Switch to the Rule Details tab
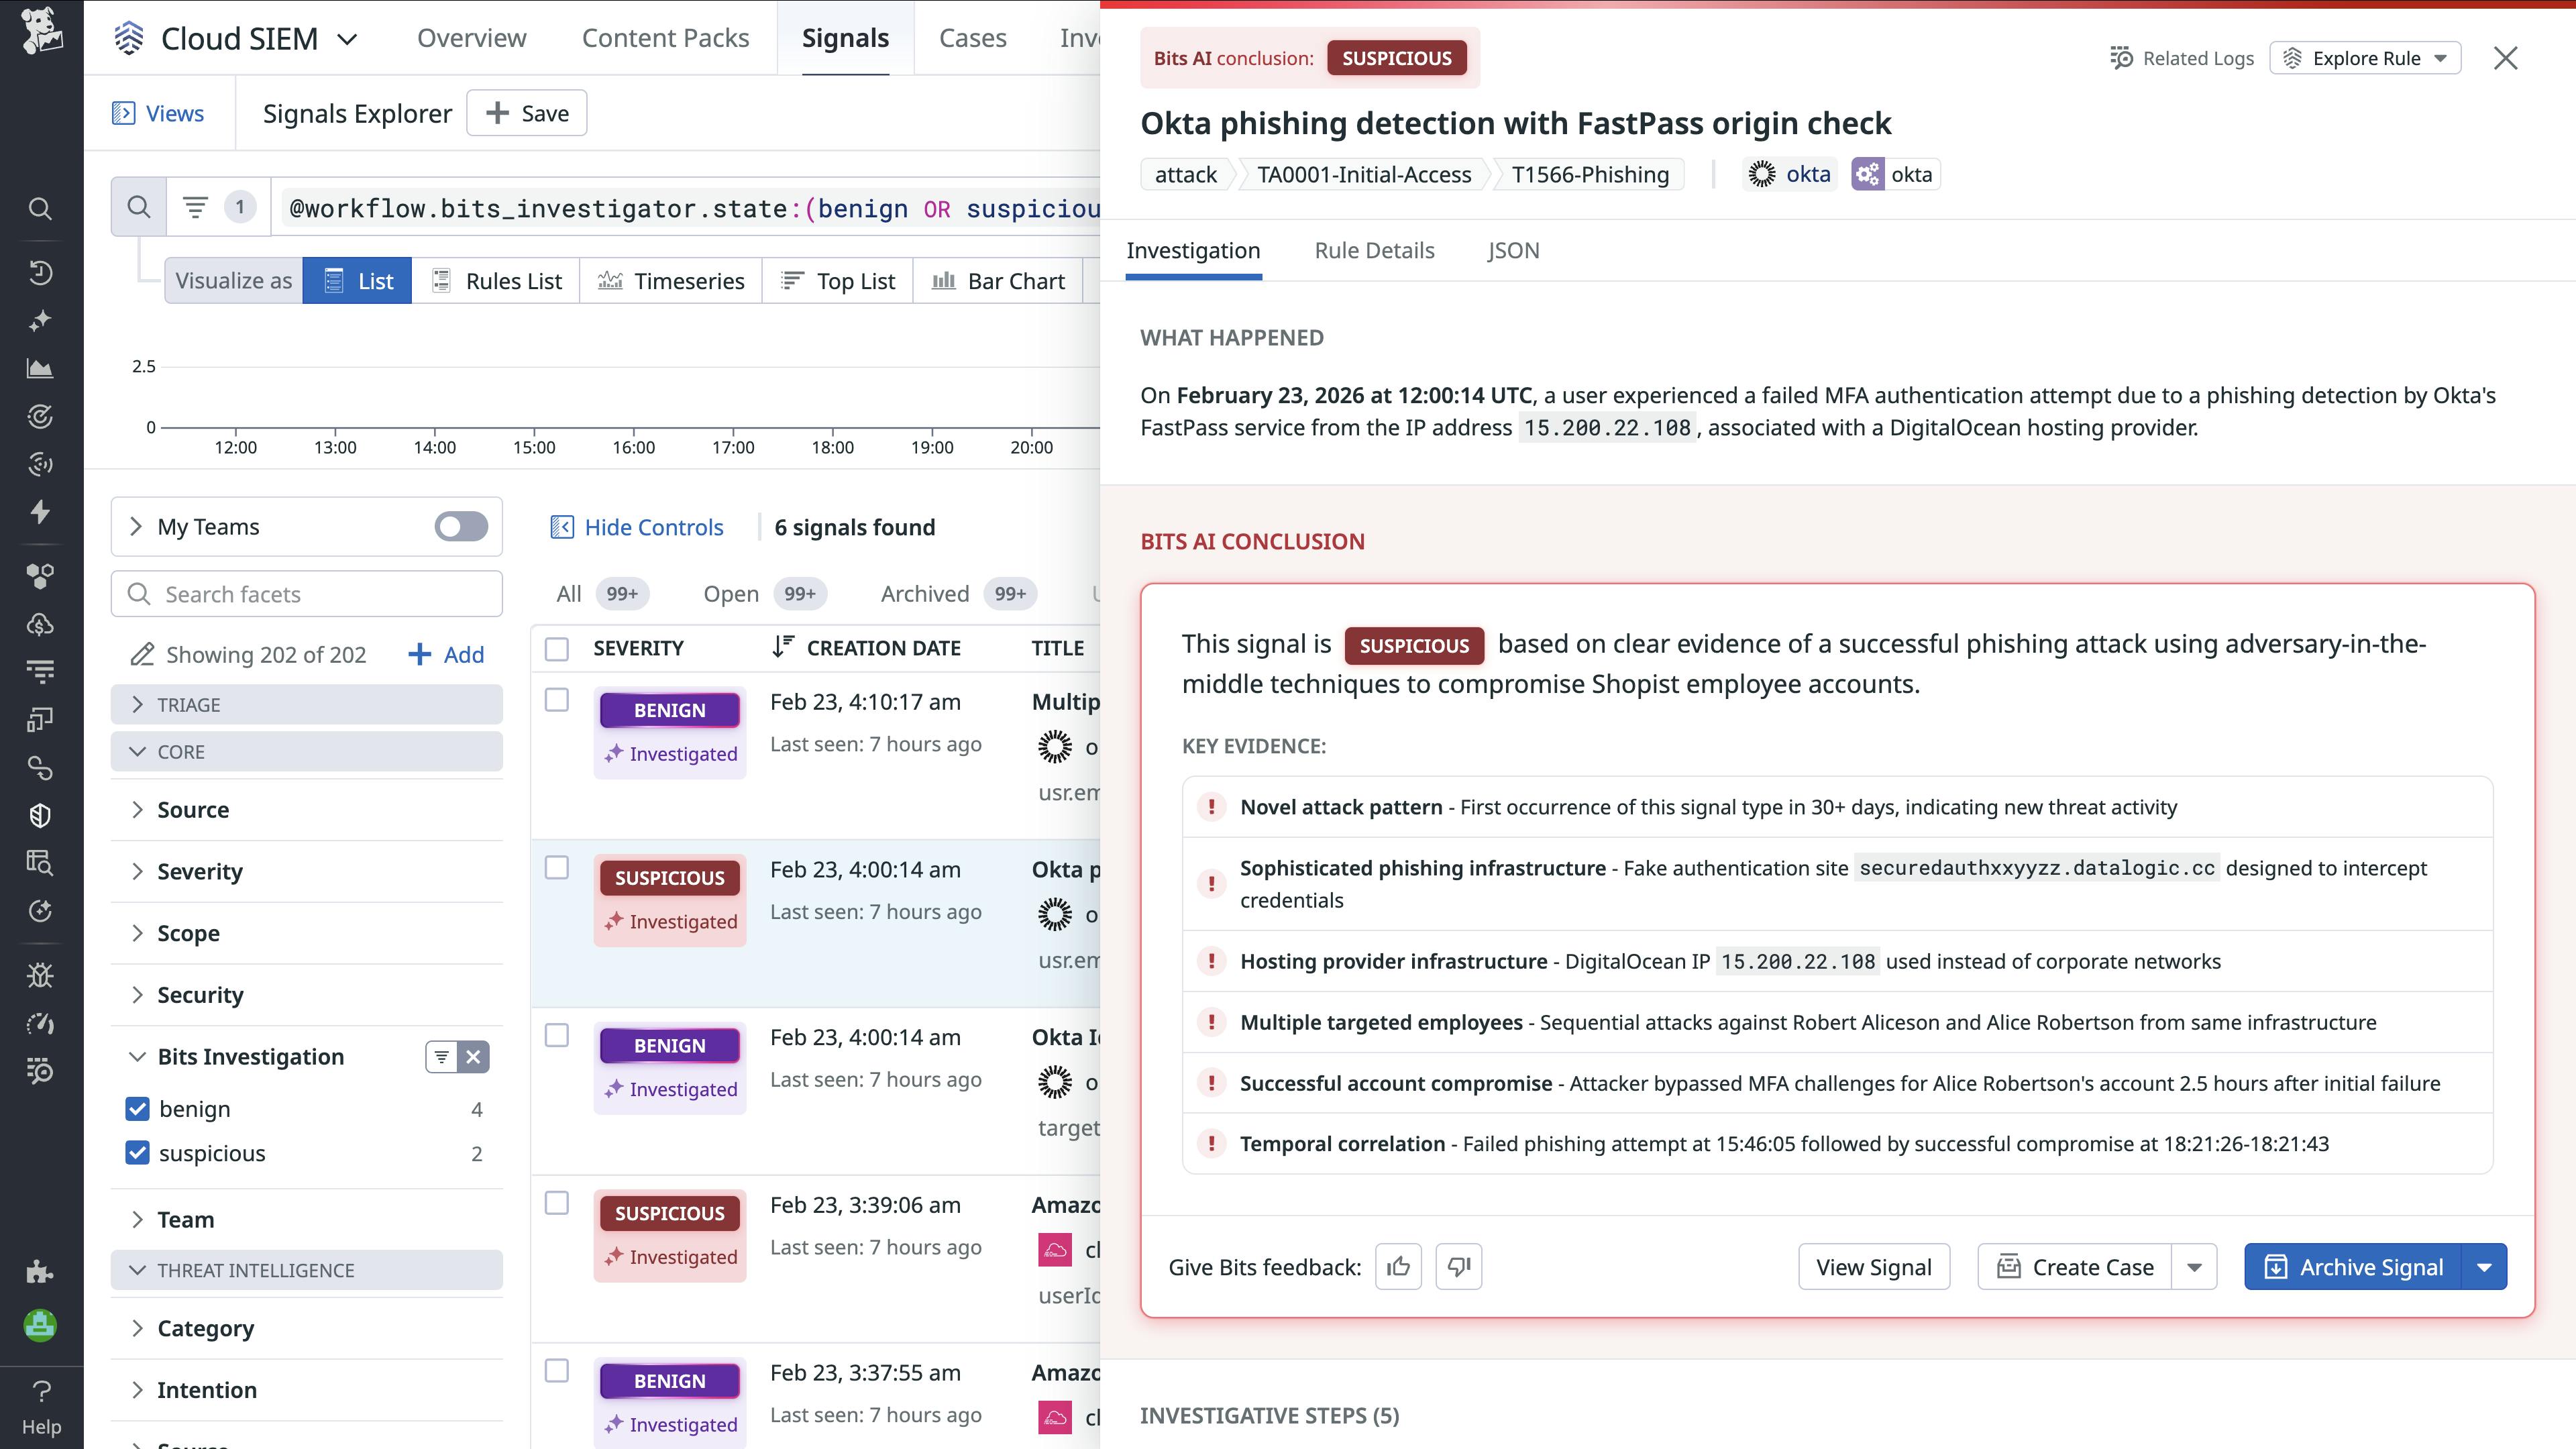This screenshot has height=1449, width=2576. 1374,250
